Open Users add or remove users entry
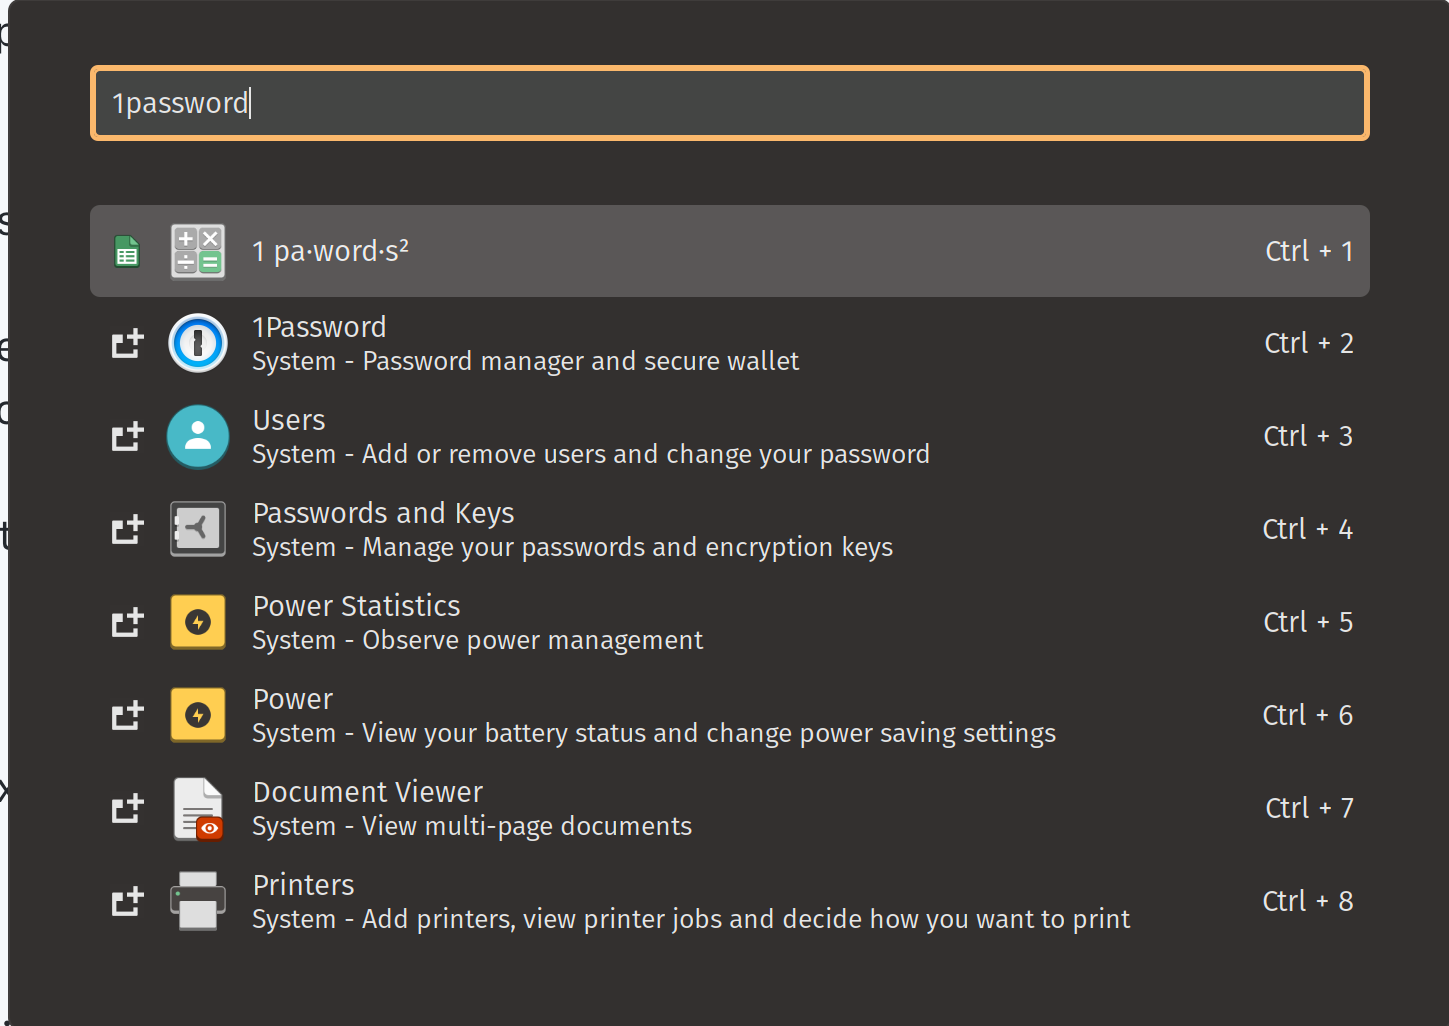The image size is (1449, 1026). point(730,436)
